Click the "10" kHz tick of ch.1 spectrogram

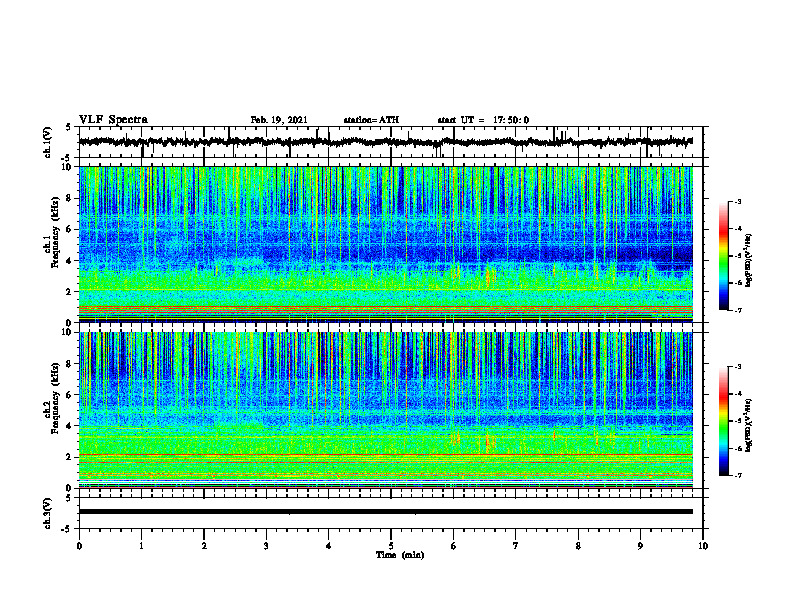[x=68, y=167]
